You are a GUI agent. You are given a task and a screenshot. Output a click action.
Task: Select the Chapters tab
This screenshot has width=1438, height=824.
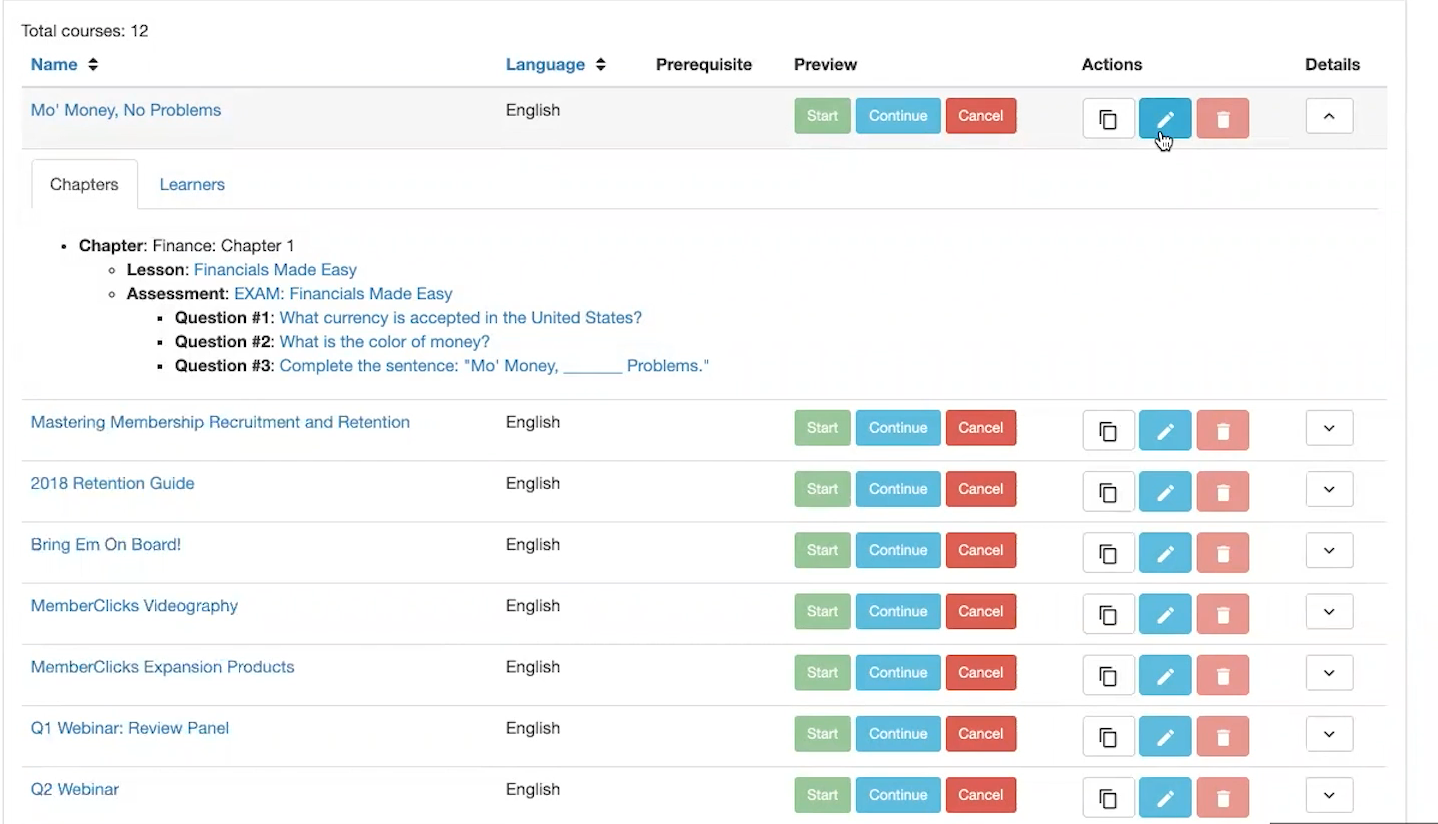point(84,185)
